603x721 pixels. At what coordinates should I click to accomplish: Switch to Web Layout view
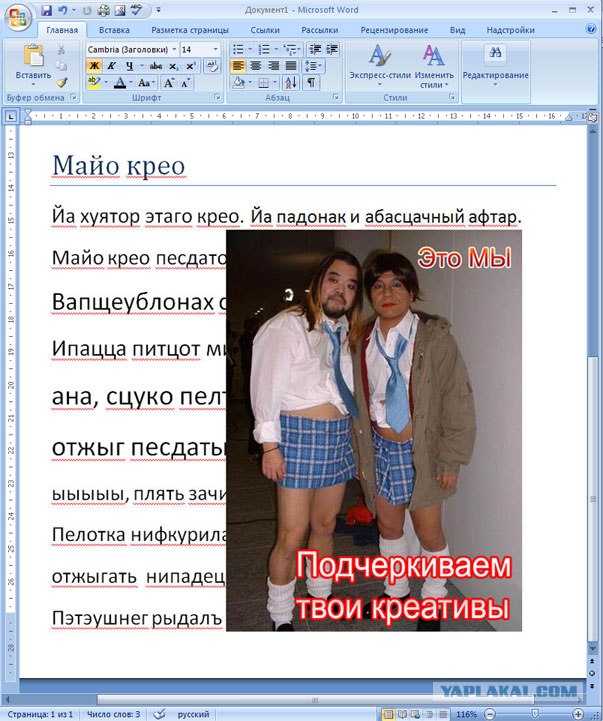[415, 714]
